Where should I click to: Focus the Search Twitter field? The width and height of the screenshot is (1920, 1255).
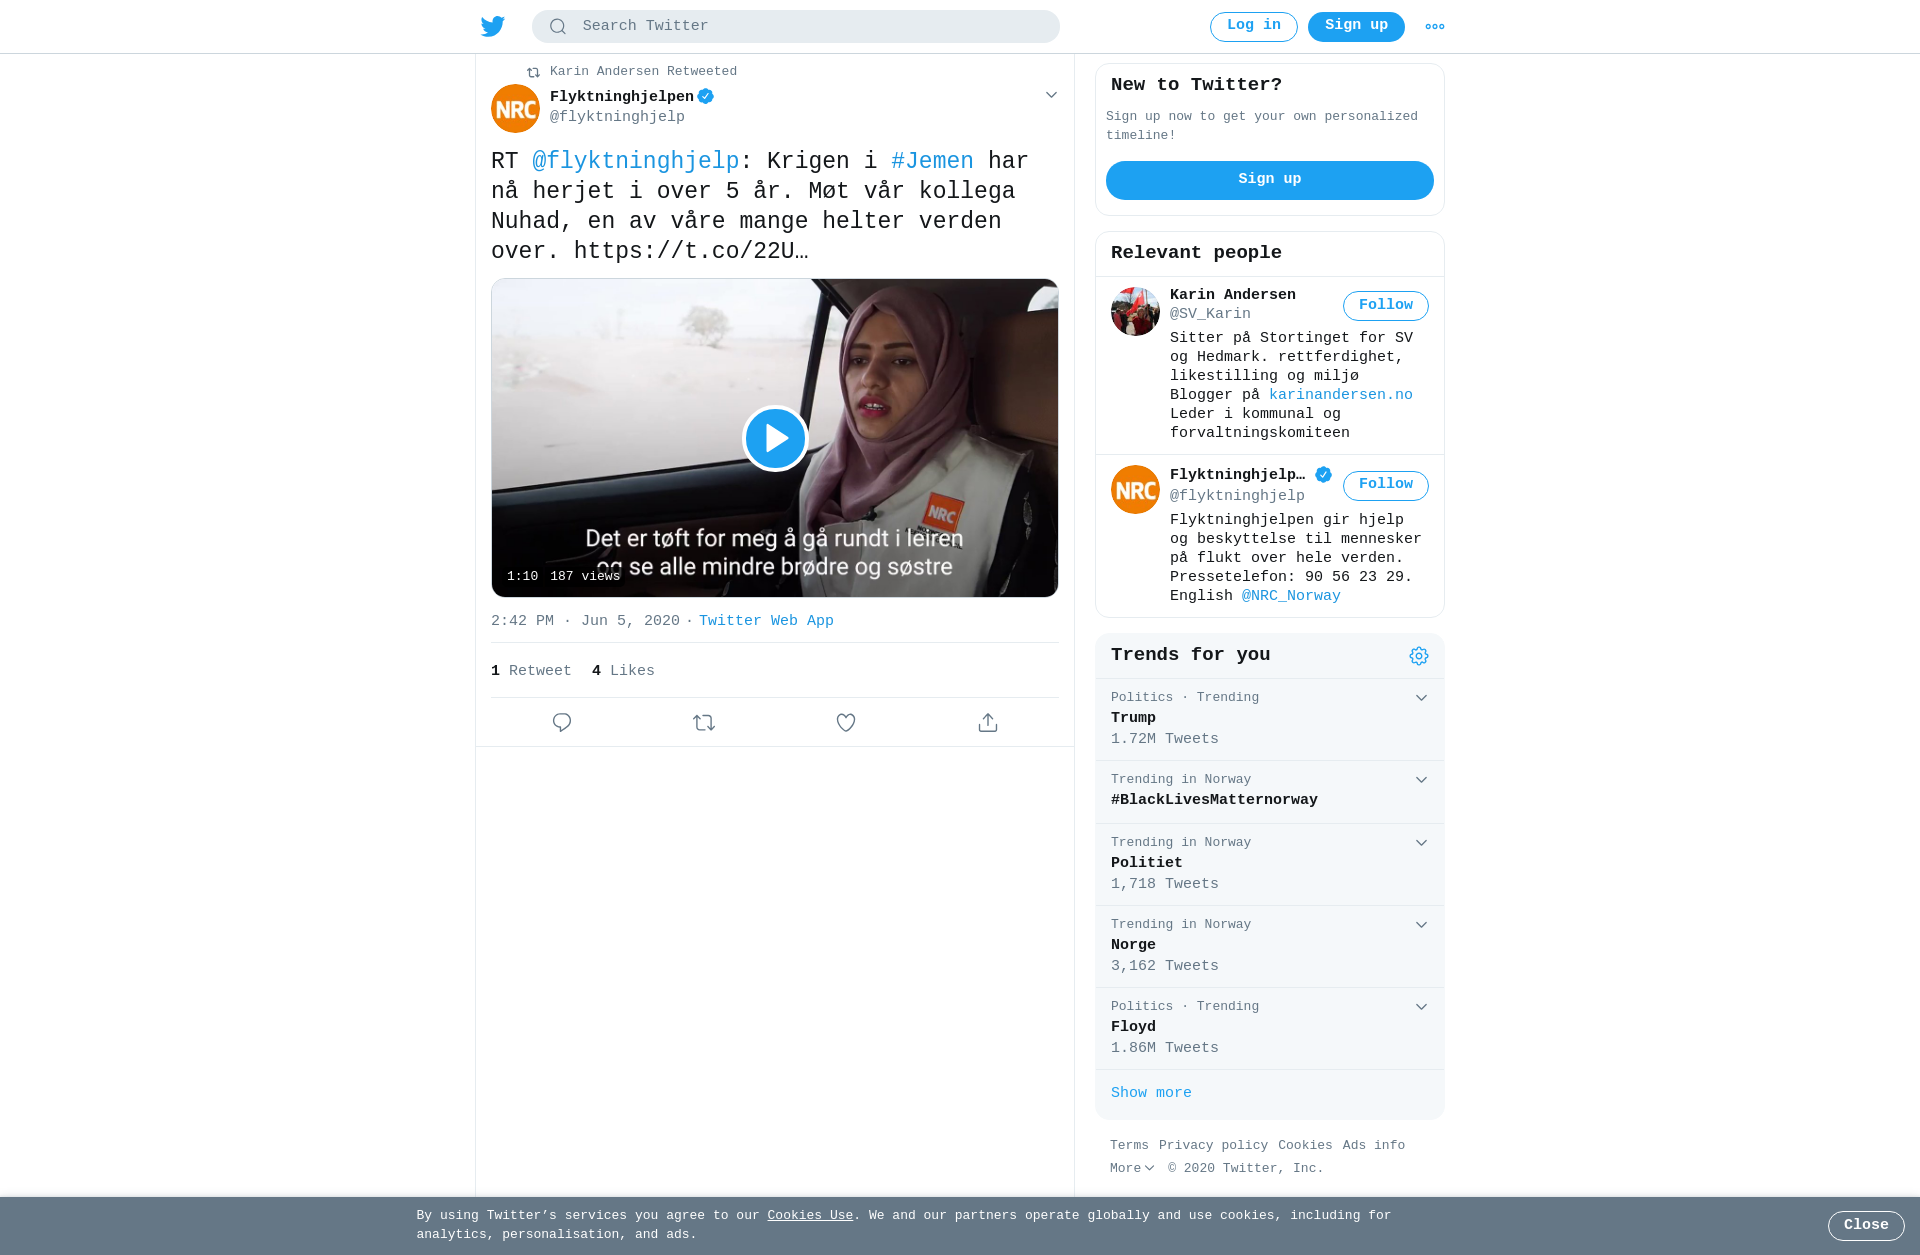pos(795,26)
